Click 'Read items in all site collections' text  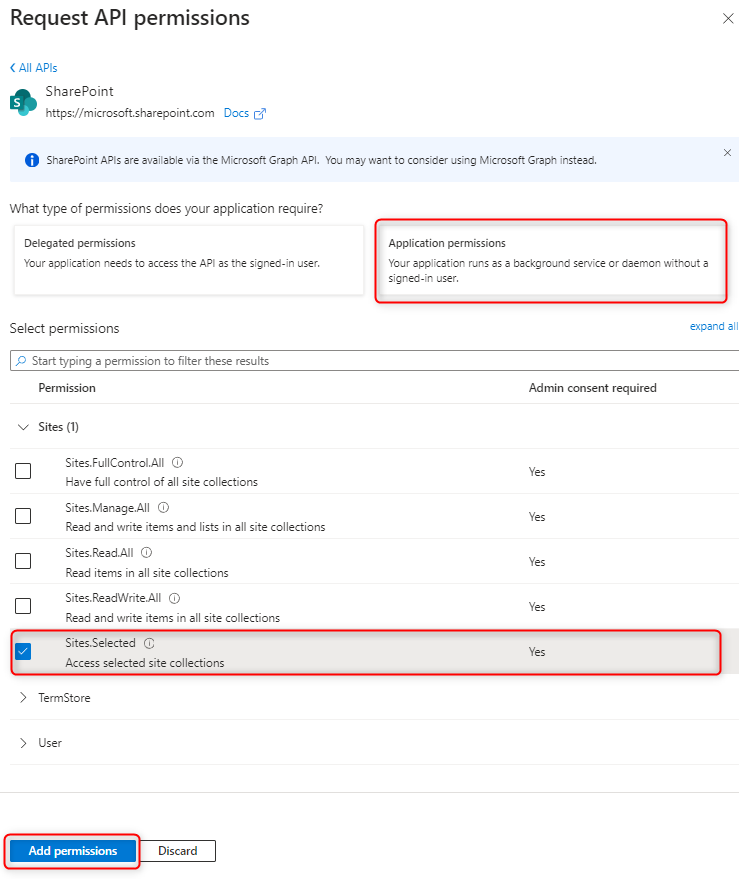click(x=147, y=573)
